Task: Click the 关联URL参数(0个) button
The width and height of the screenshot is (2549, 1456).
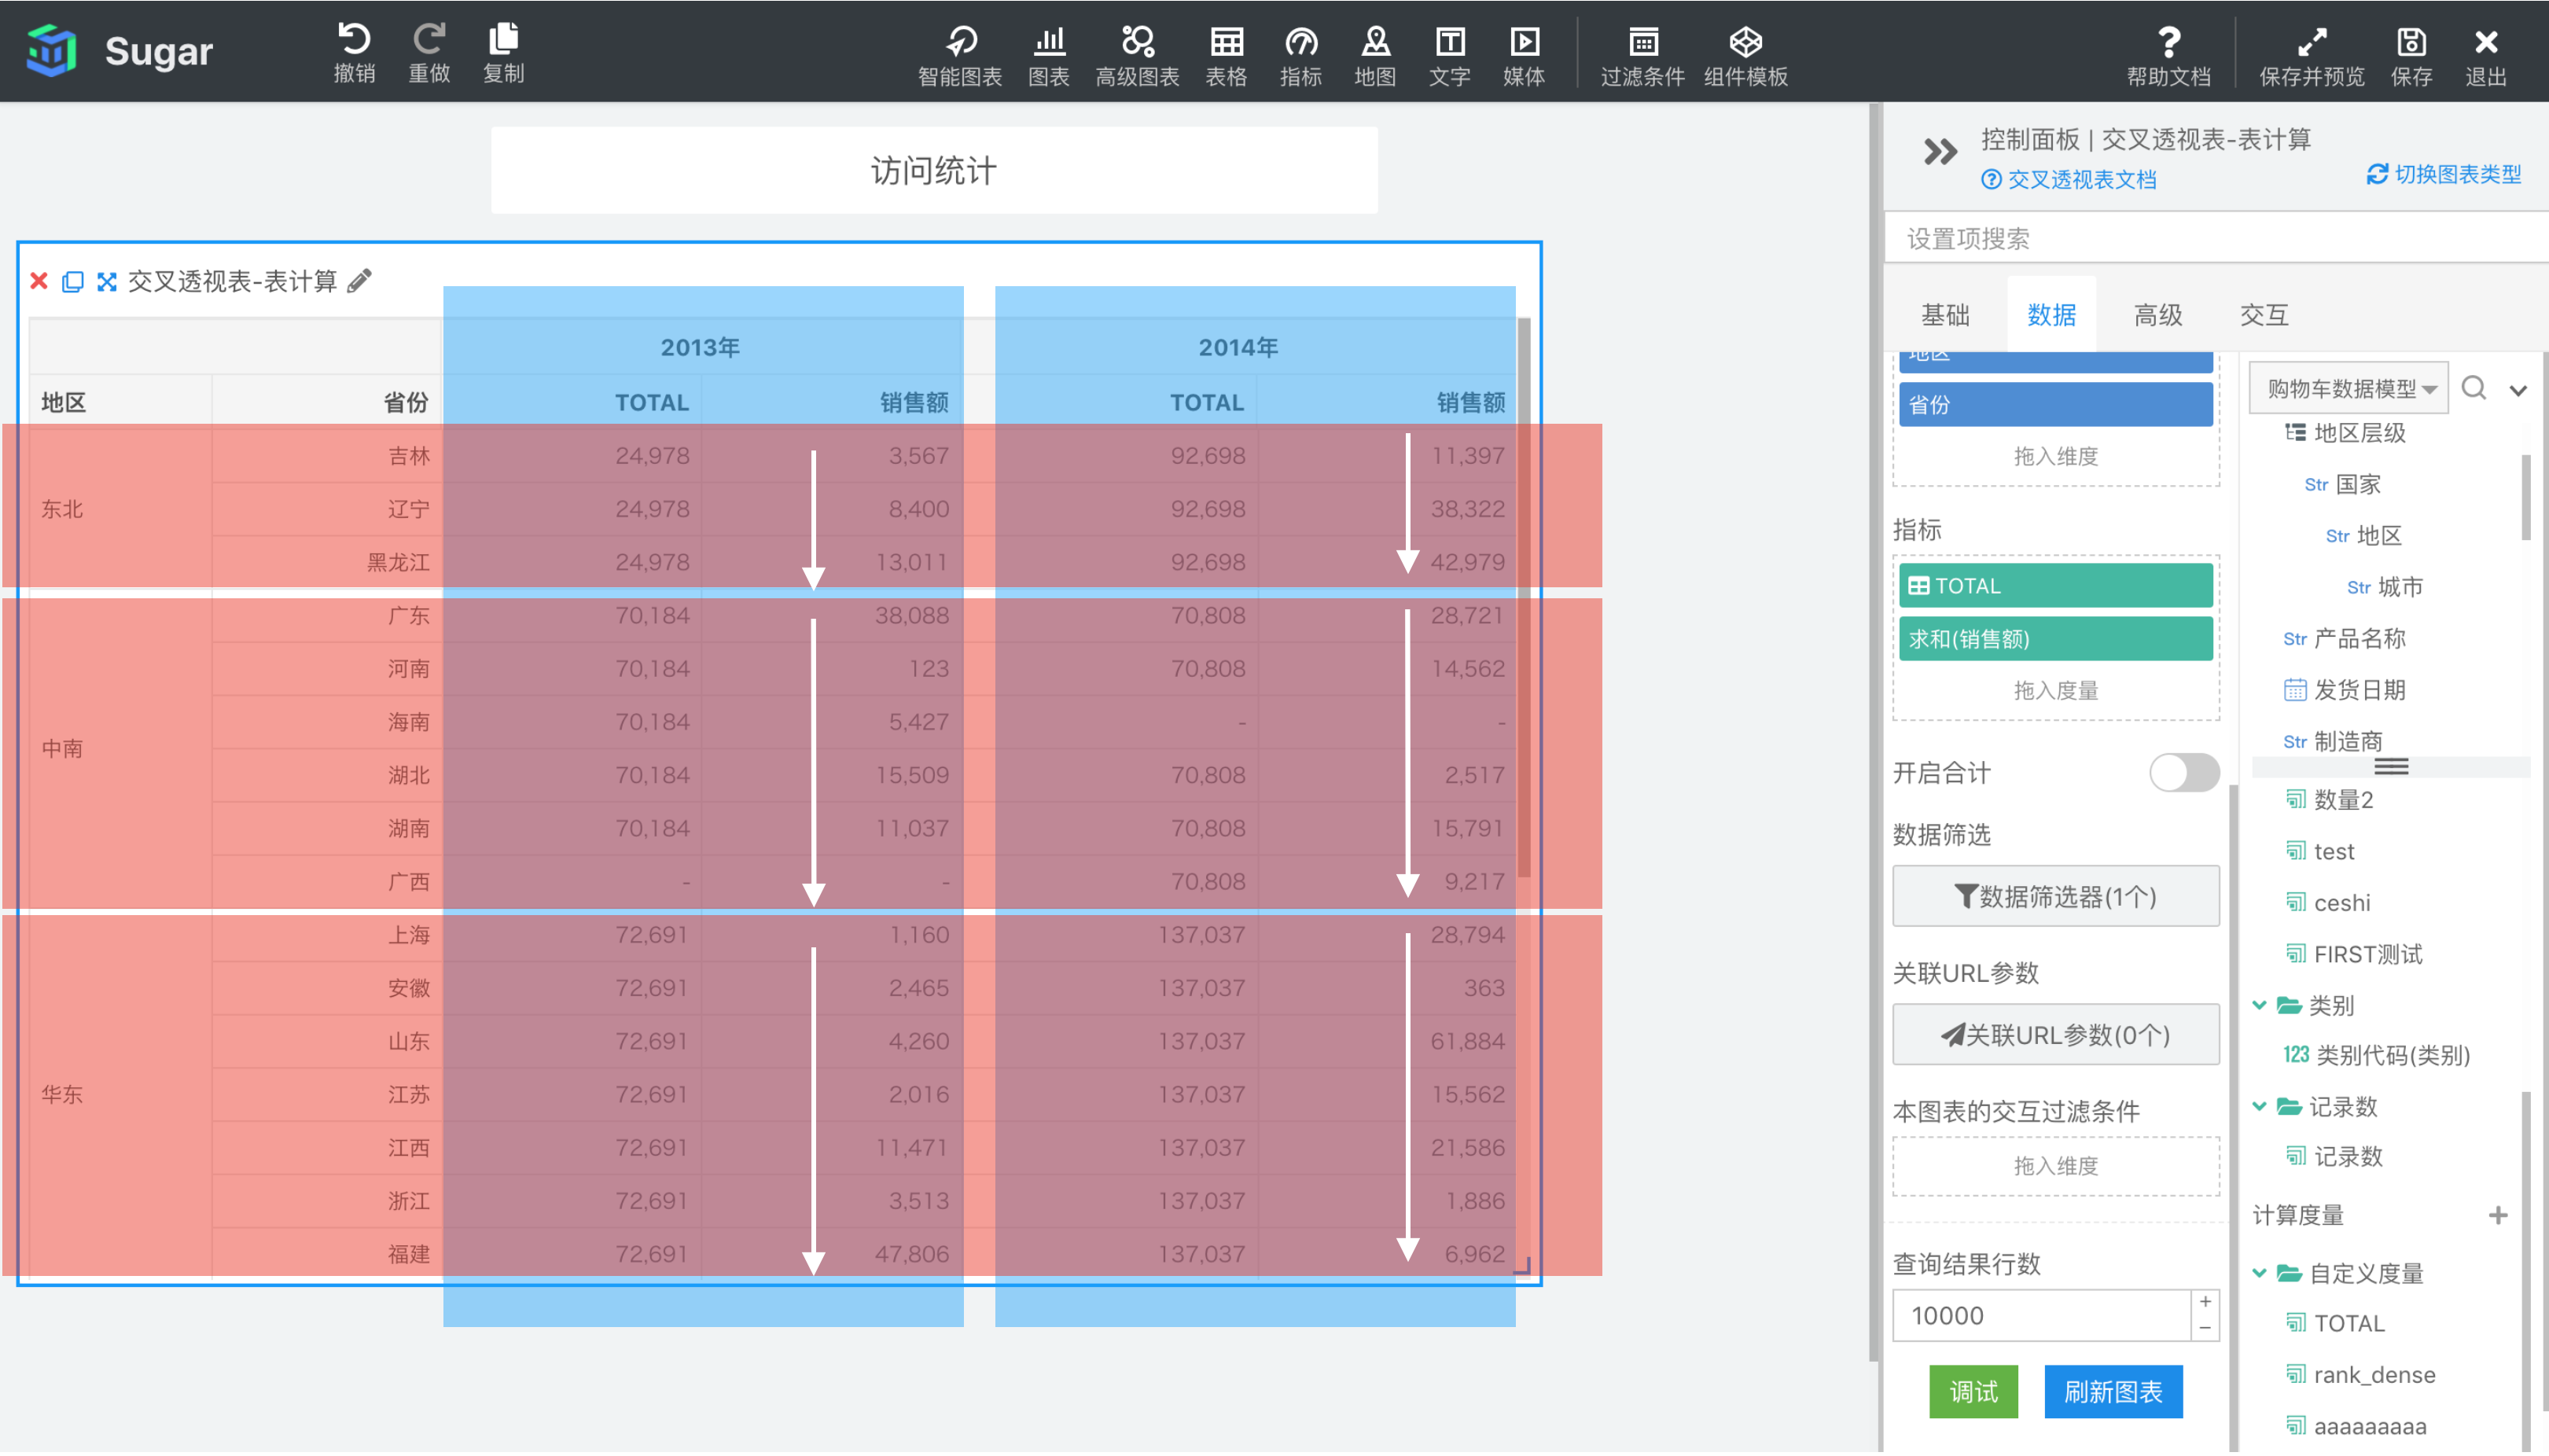Action: pyautogui.click(x=2055, y=1034)
